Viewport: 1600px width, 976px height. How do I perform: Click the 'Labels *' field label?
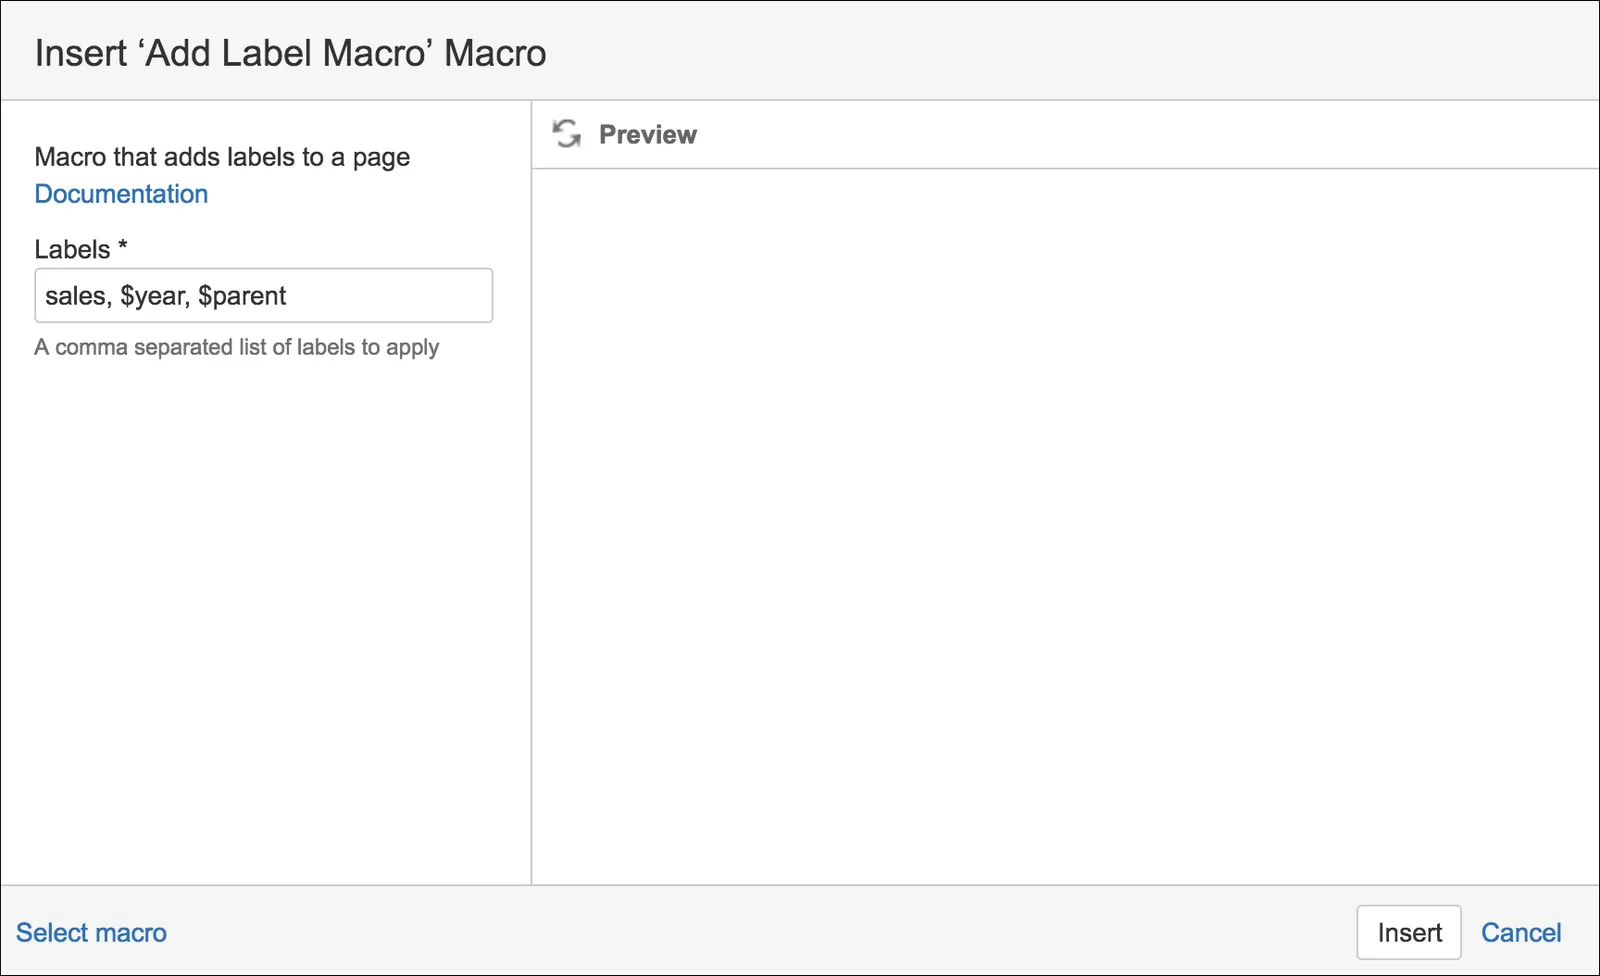point(81,249)
